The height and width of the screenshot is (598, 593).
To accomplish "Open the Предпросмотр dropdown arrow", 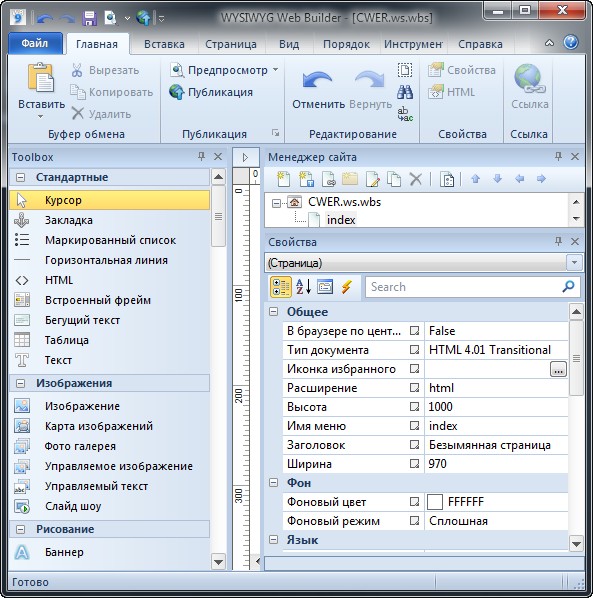I will pos(275,70).
